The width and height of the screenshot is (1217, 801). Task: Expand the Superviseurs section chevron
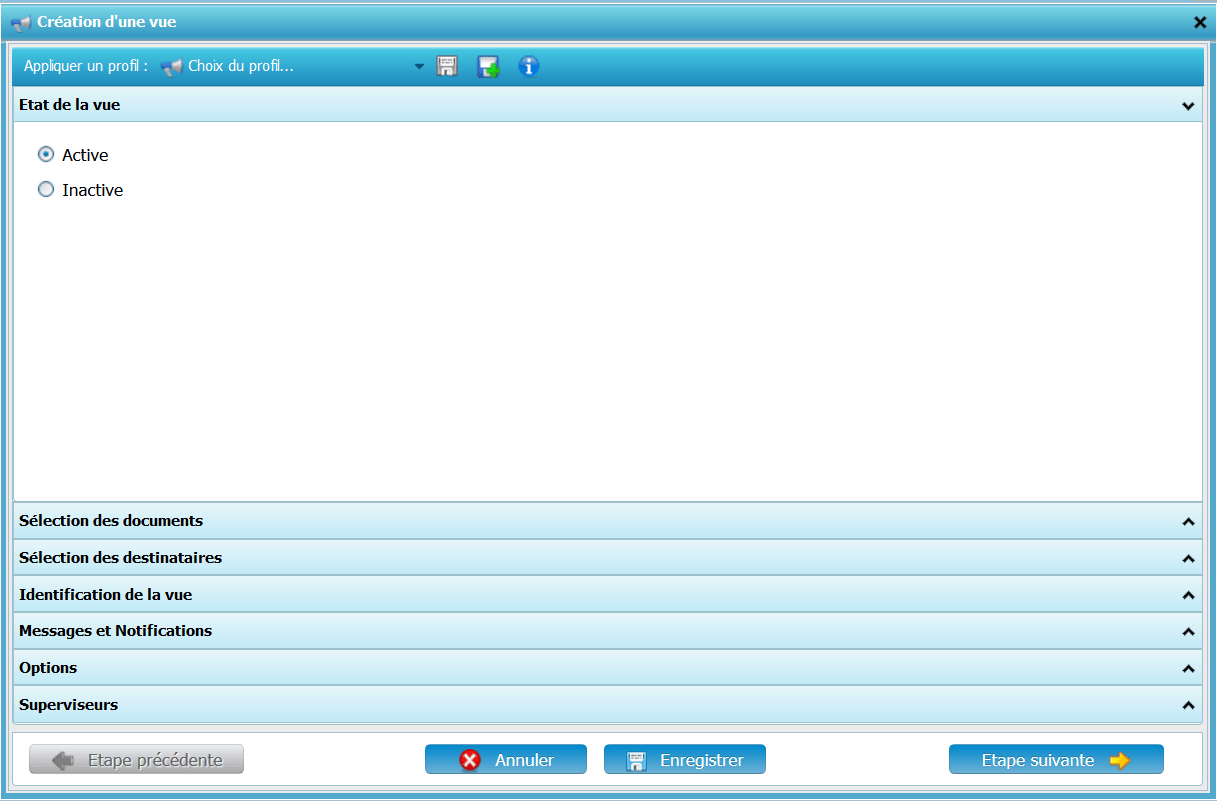1188,705
